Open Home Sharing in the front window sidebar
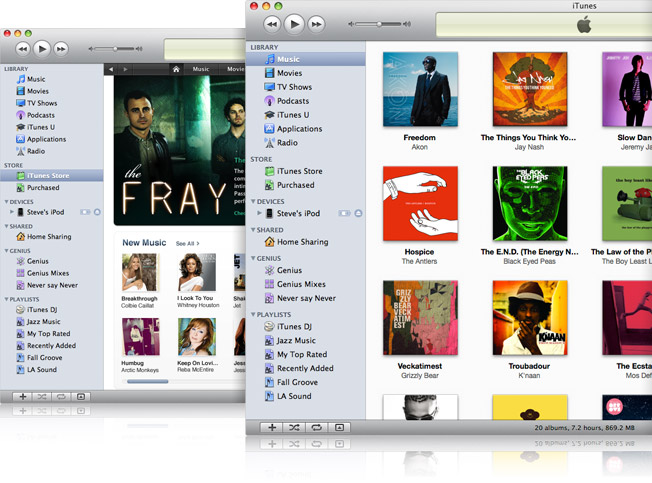The height and width of the screenshot is (483, 652). tap(302, 242)
